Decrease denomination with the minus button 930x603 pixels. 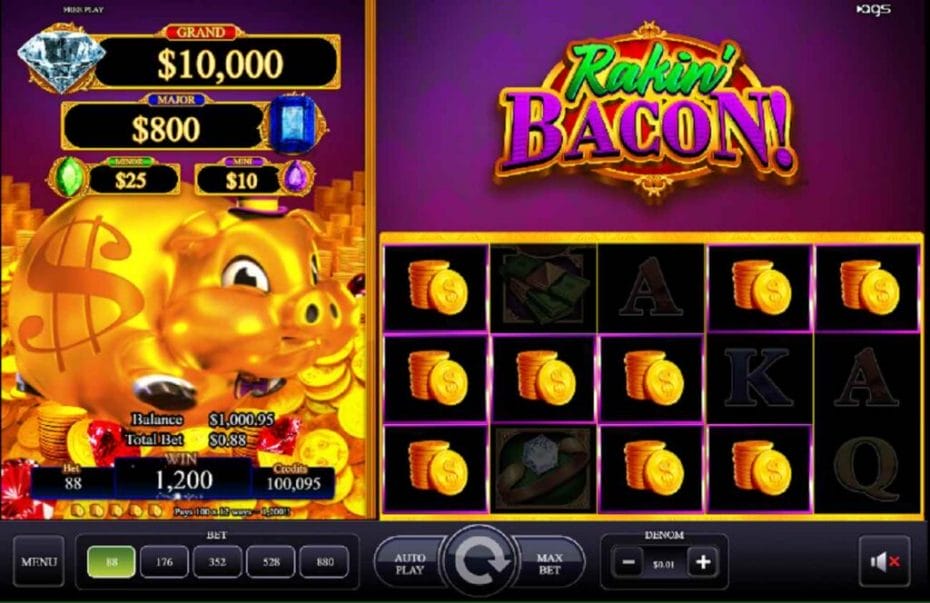pos(629,562)
